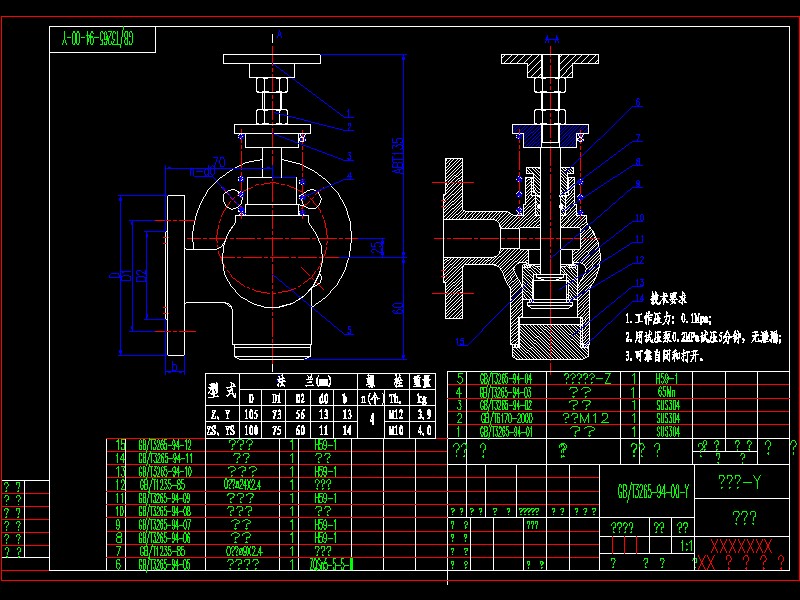Click the 60 dimension on left view

click(395, 306)
